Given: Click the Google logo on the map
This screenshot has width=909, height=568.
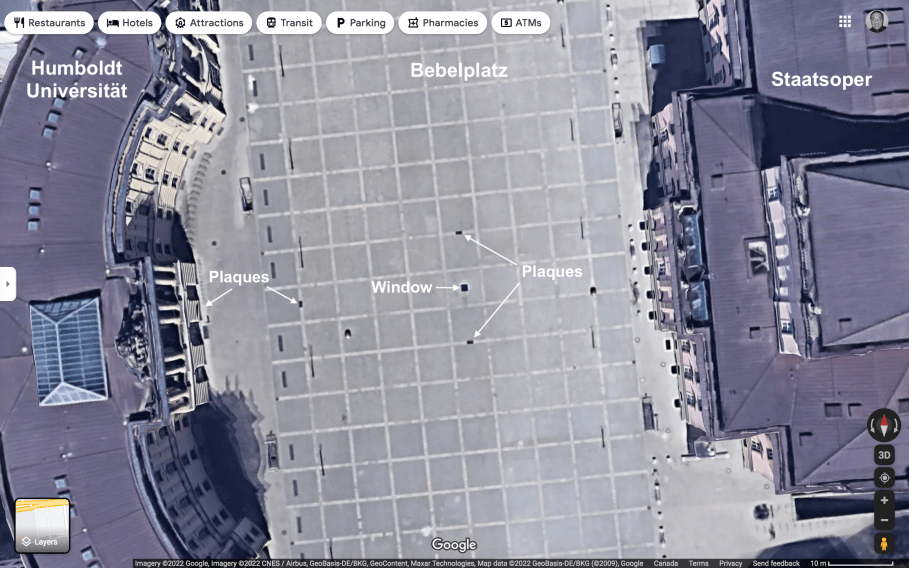Looking at the screenshot, I should (x=454, y=545).
